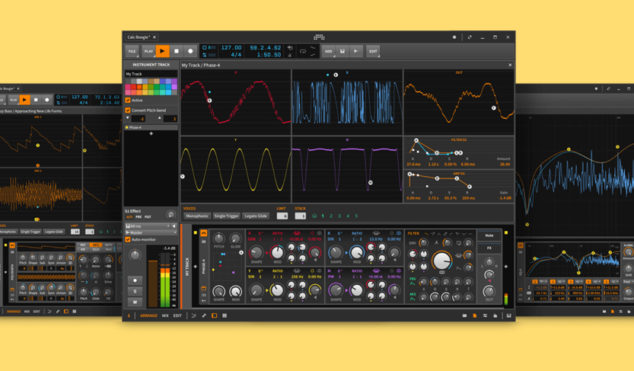634x371 pixels.
Task: Toggle the Convert Pitch-bend checkbox
Action: point(128,110)
